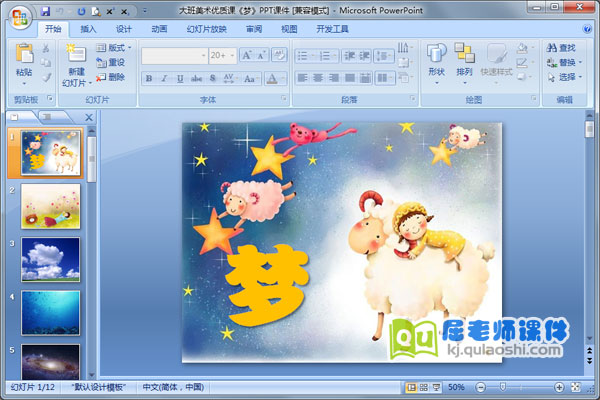Viewport: 600px width, 400px height.
Task: Open columns dropdown in paragraph group
Action: point(385,78)
